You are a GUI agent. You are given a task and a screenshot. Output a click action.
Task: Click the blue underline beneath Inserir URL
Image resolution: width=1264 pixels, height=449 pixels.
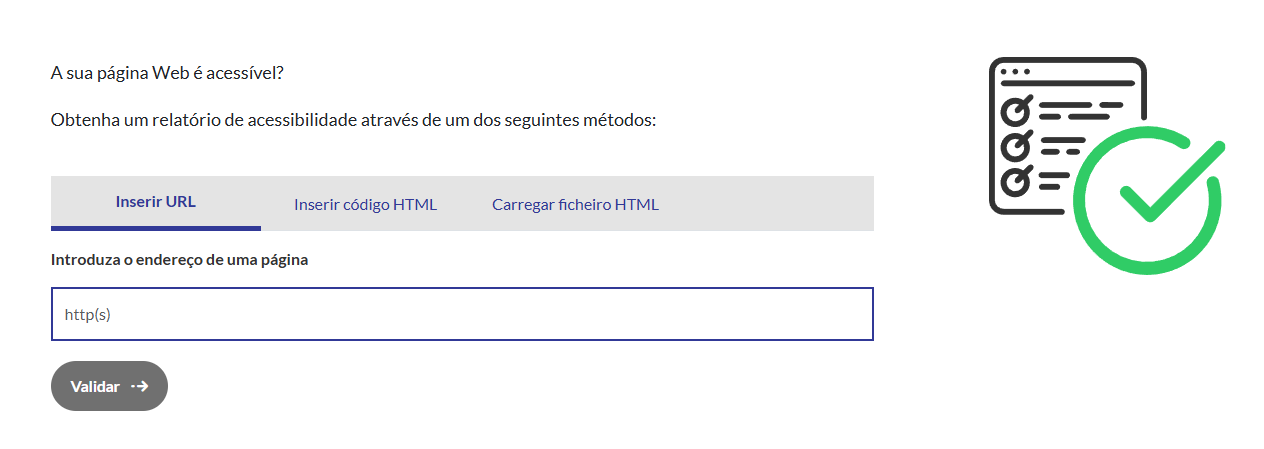click(x=156, y=228)
